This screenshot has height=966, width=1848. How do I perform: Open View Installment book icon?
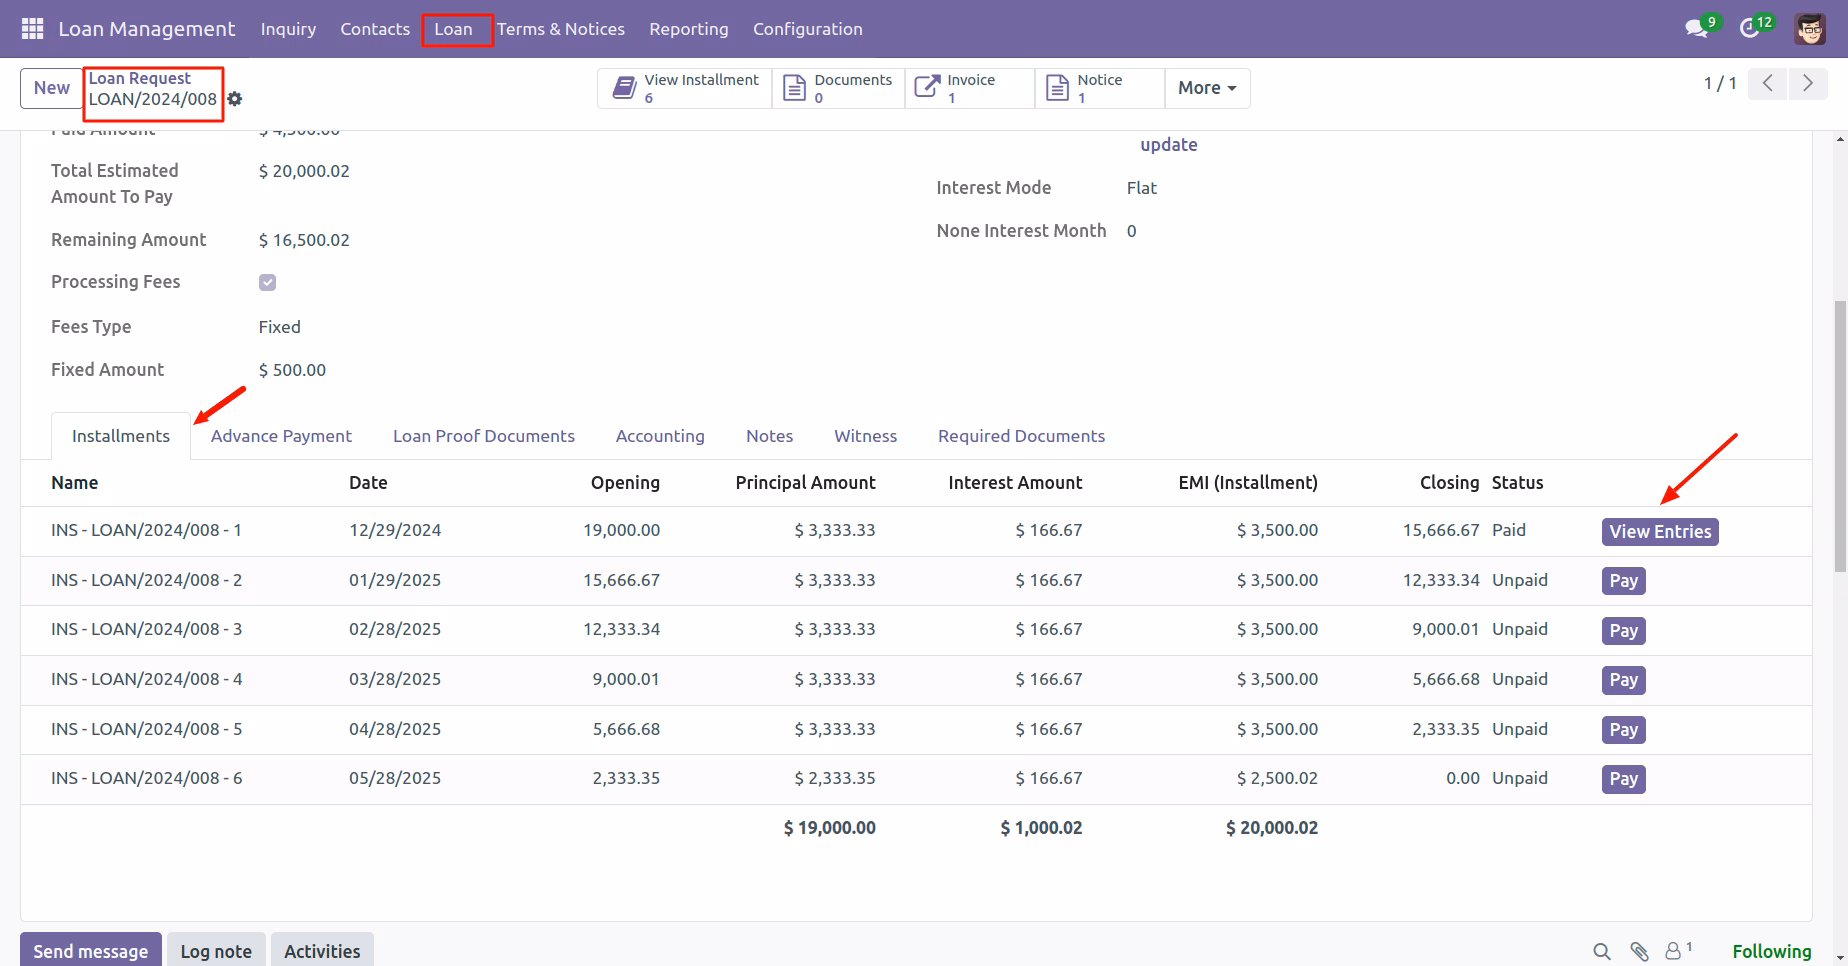point(625,88)
